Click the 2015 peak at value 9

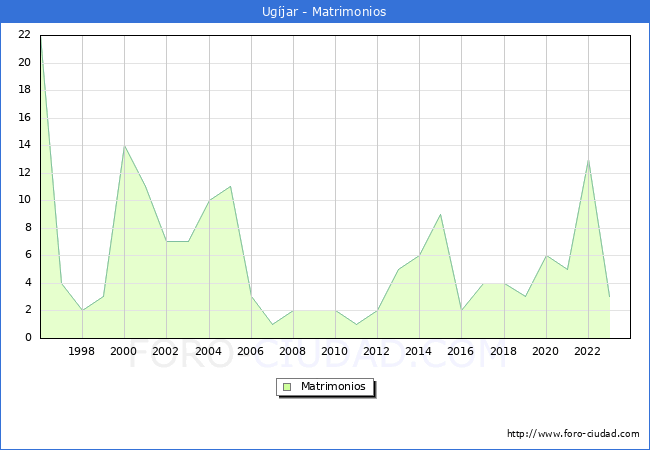click(440, 214)
